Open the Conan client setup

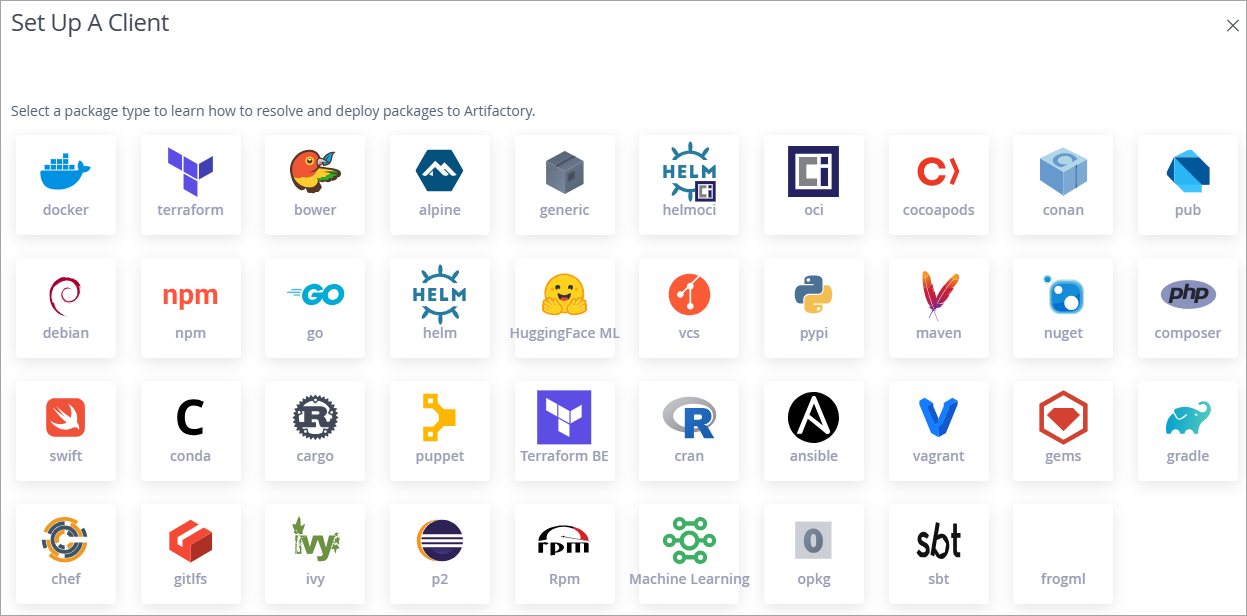pyautogui.click(x=1062, y=184)
